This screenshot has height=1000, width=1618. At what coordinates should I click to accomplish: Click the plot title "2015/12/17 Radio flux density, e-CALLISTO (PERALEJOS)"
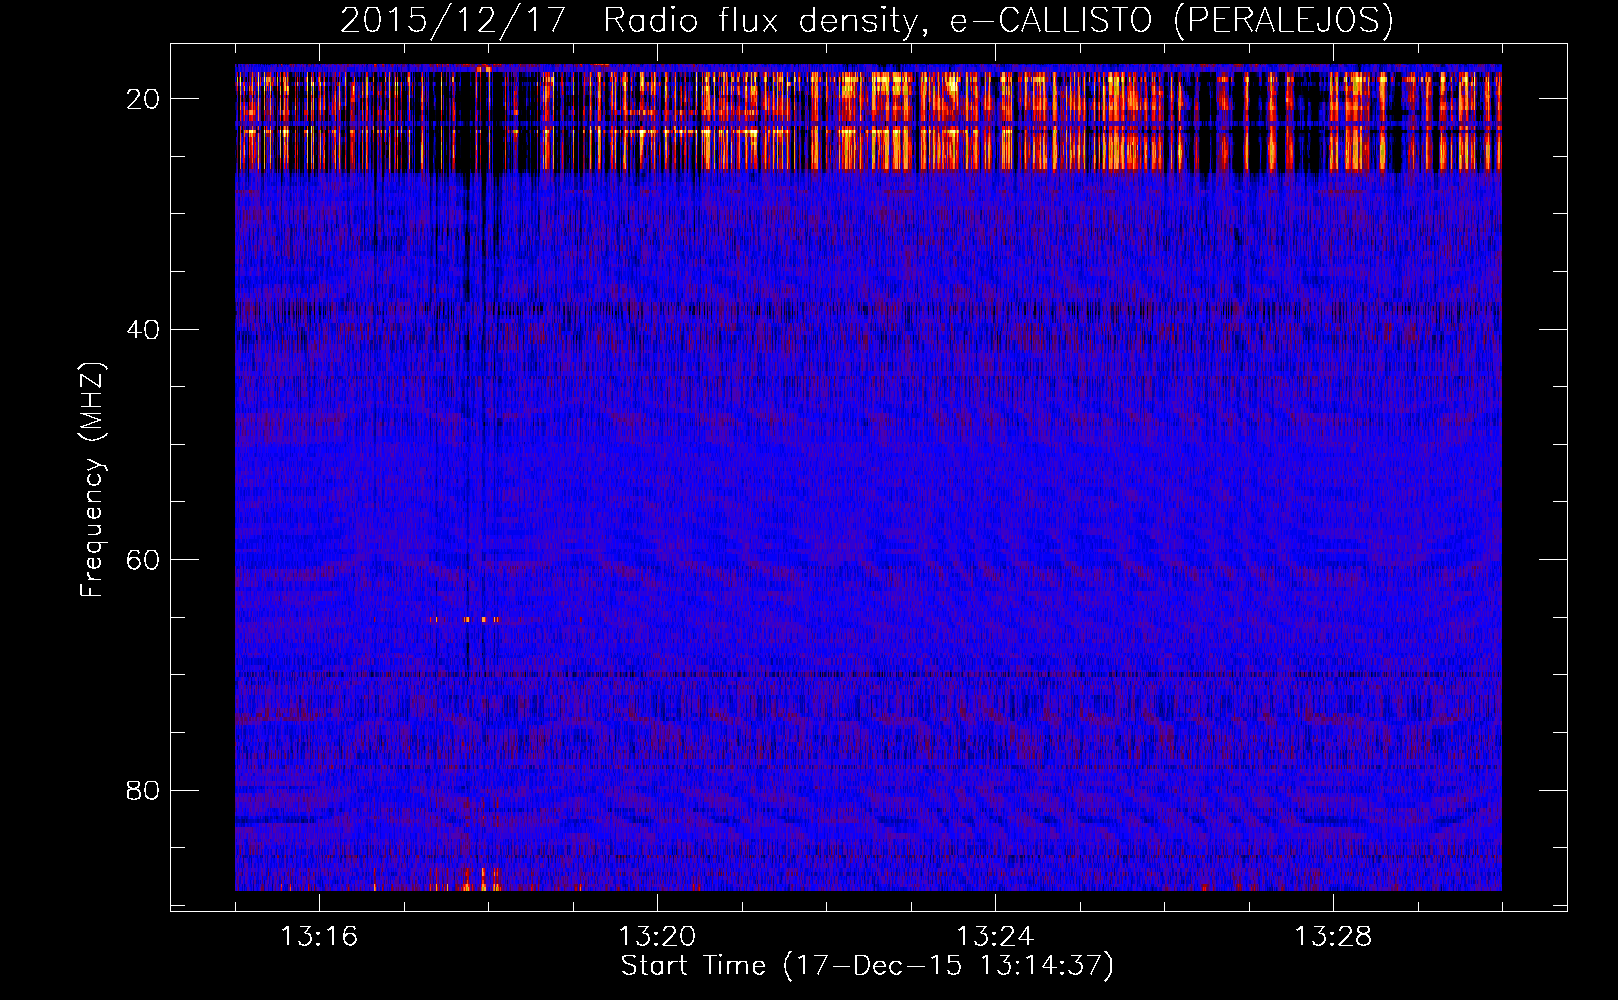click(867, 20)
